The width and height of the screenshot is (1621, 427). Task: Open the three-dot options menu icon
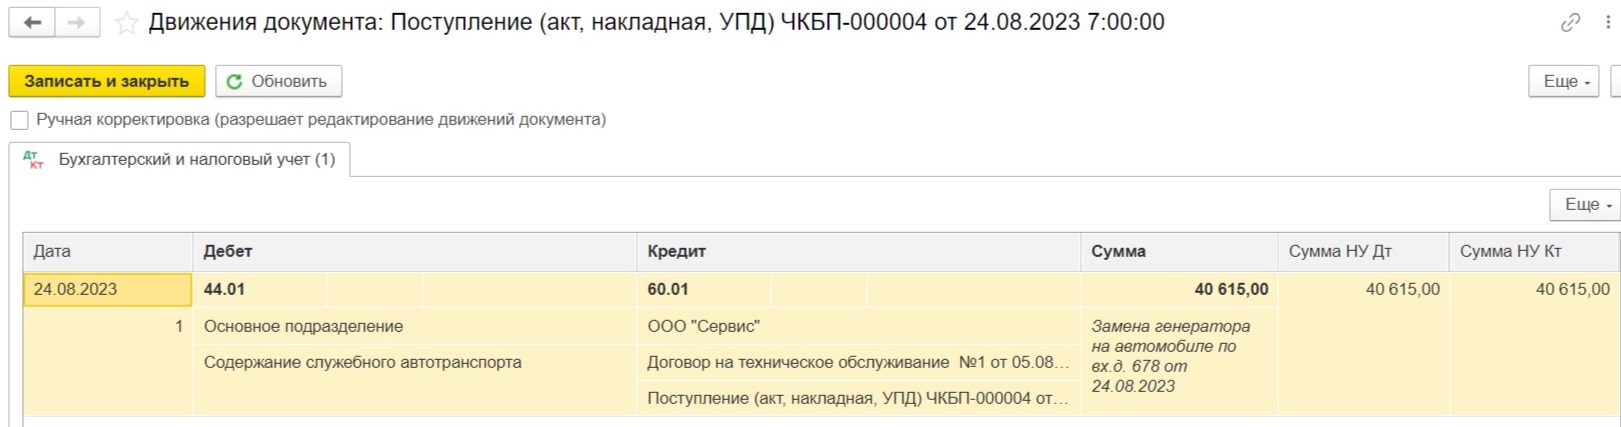pyautogui.click(x=1608, y=23)
